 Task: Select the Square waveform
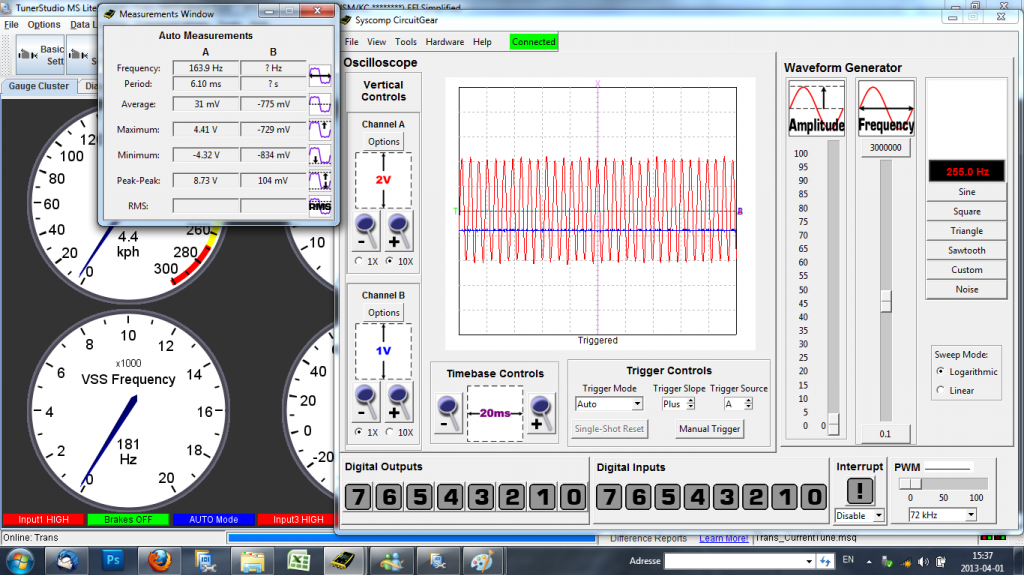pos(967,212)
